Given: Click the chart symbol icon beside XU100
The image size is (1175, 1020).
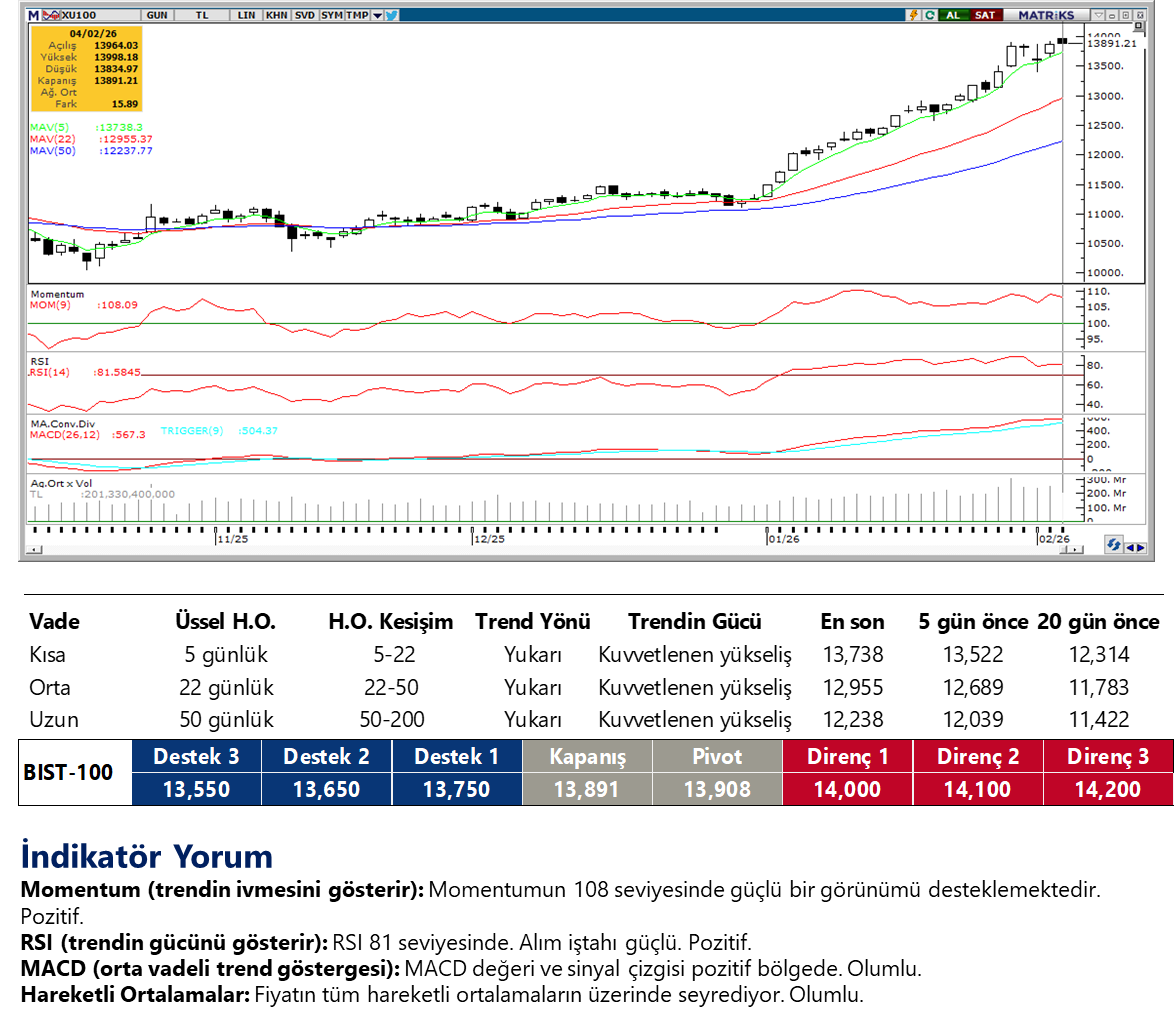Looking at the screenshot, I should [x=49, y=15].
